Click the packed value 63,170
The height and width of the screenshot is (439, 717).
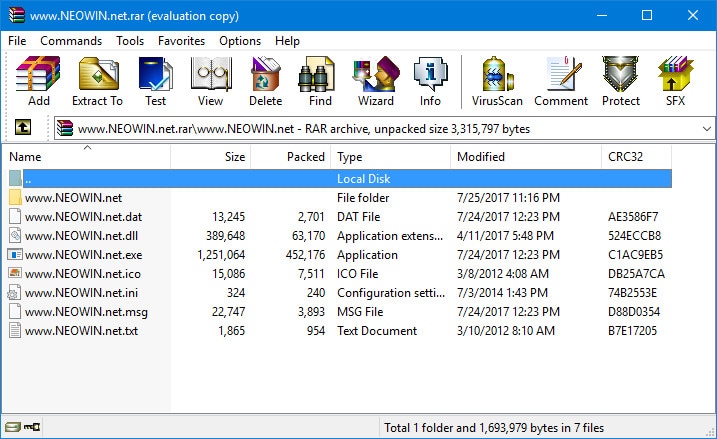(308, 236)
